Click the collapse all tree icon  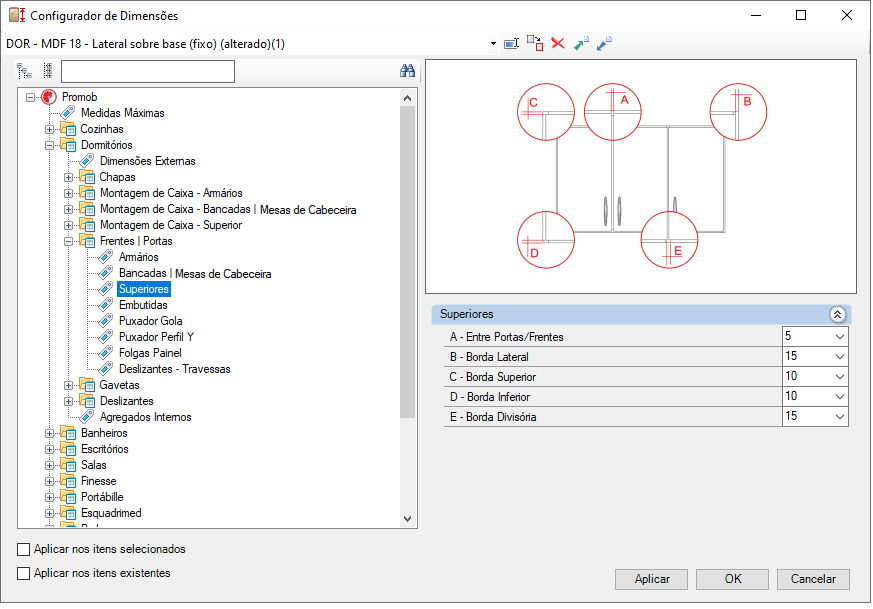click(48, 71)
